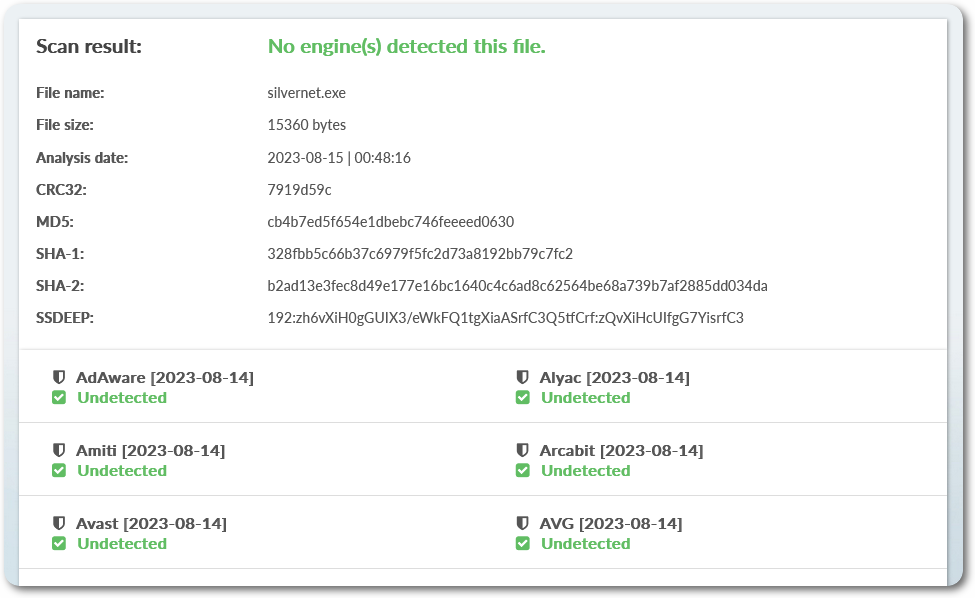Click the shield icon beside AVG
This screenshot has width=975, height=598.
[x=522, y=523]
